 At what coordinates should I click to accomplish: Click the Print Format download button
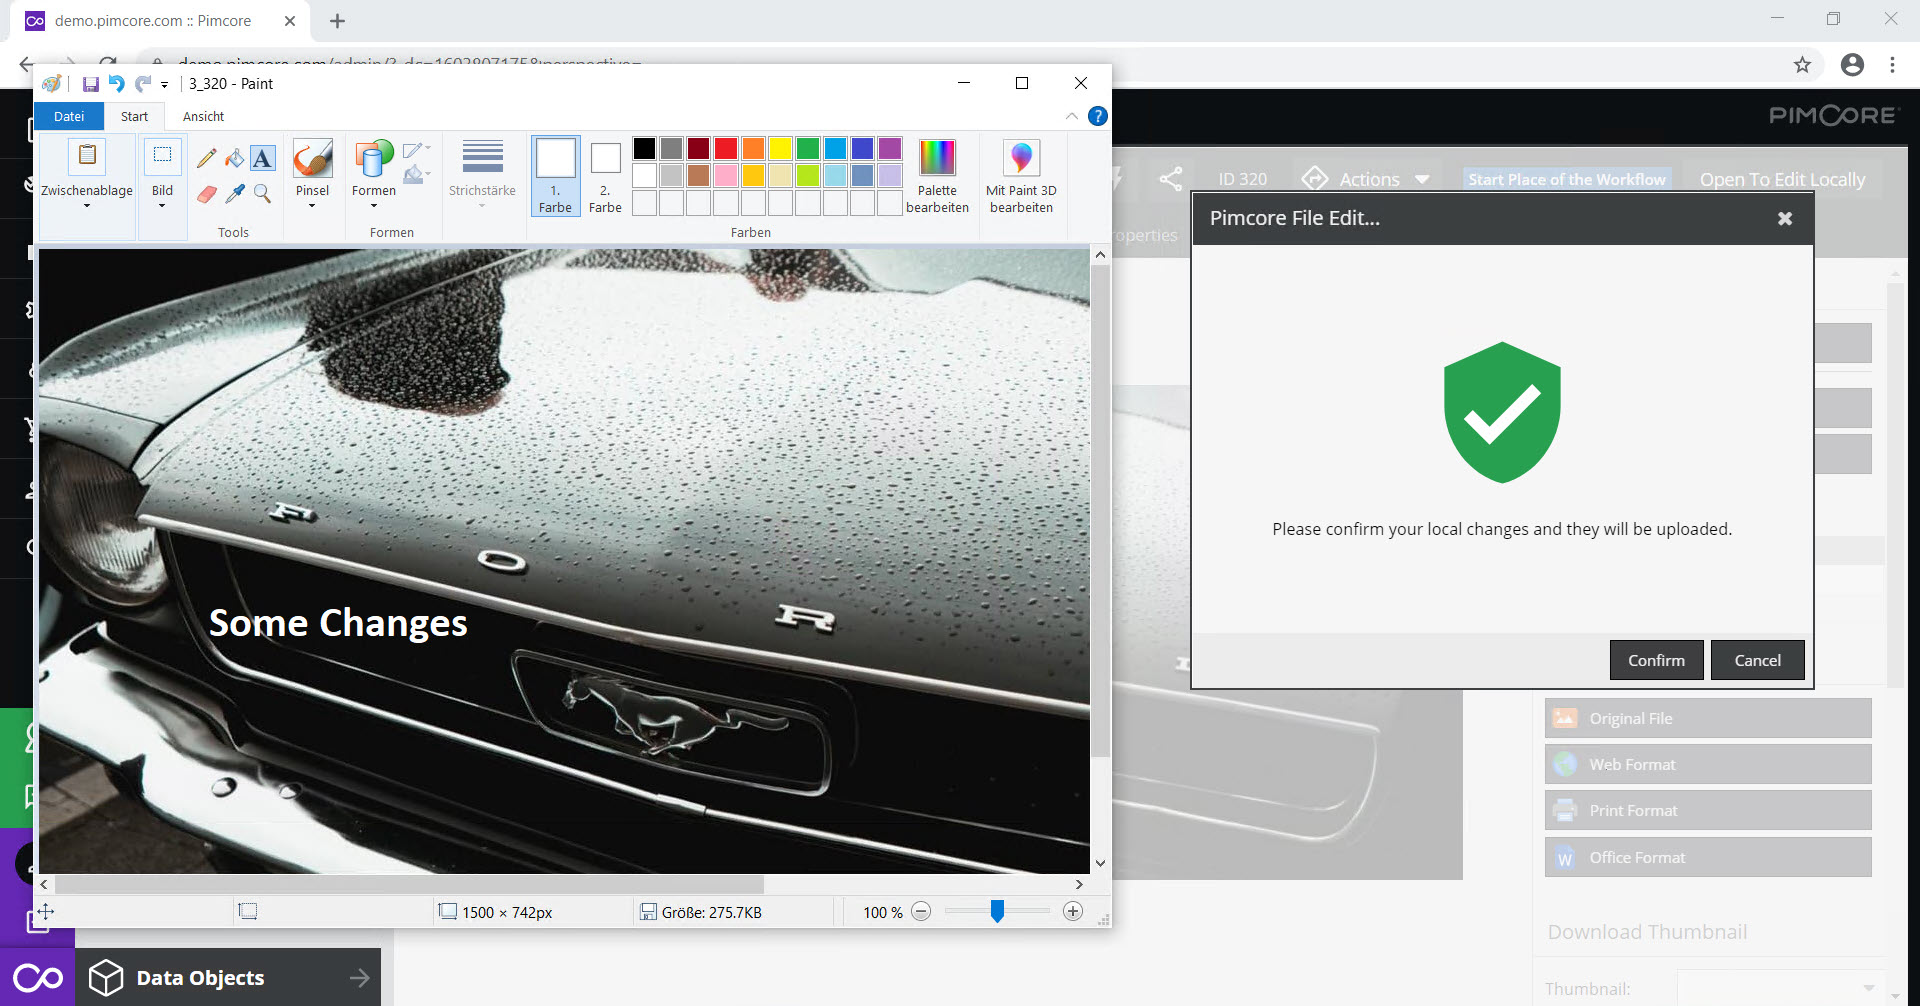1708,810
